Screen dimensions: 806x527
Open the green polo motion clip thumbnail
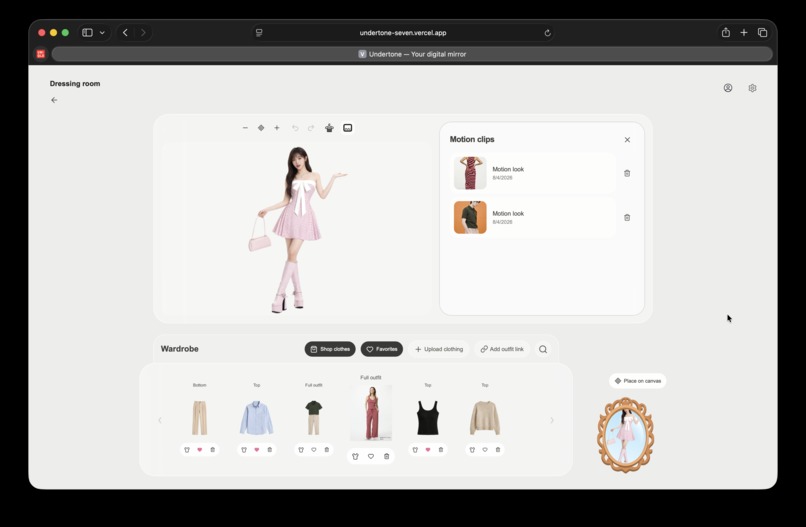(x=470, y=217)
